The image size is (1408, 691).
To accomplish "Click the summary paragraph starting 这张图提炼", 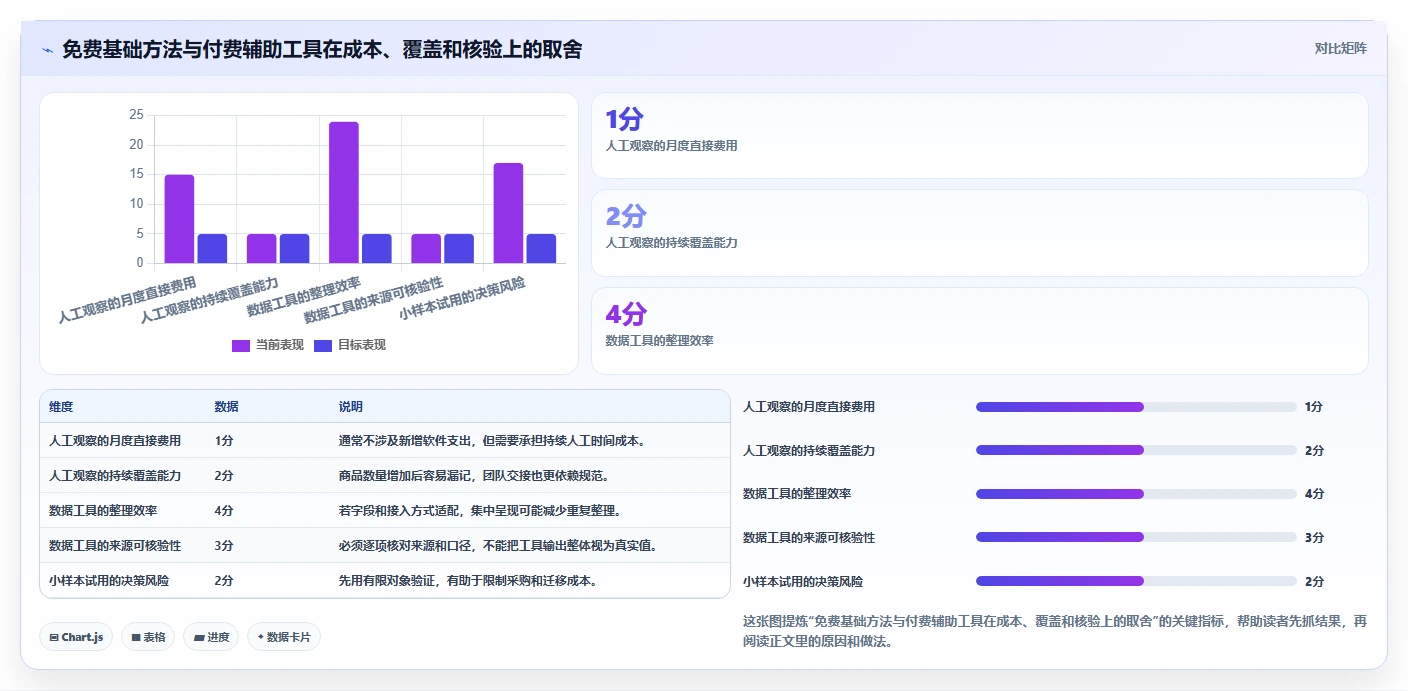I will pos(1054,631).
